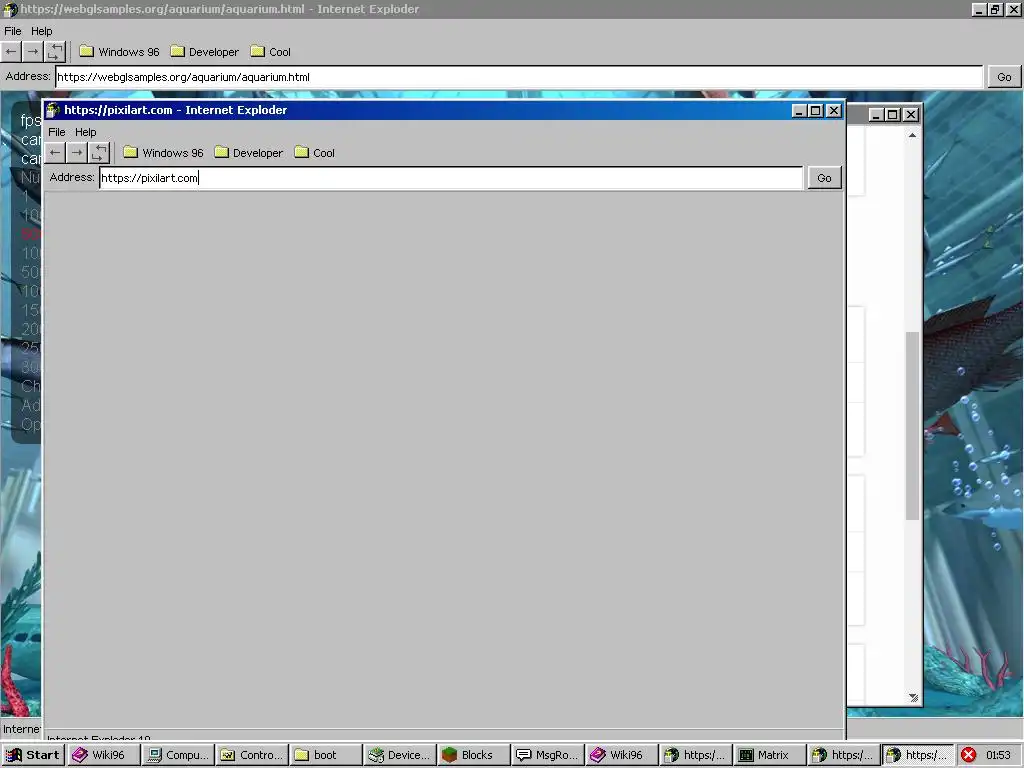1024x768 pixels.
Task: Switch to boot folder taskbar item
Action: [x=325, y=755]
